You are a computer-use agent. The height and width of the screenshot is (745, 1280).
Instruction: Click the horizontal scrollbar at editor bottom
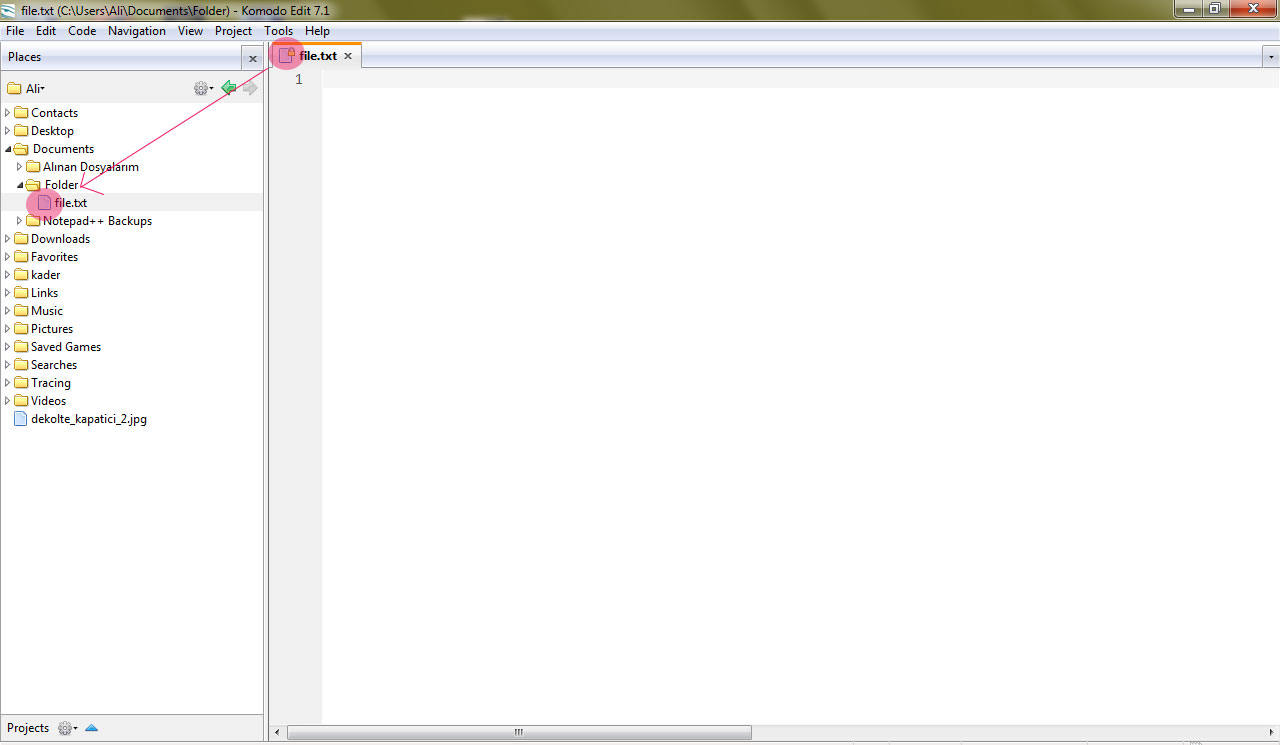[518, 732]
